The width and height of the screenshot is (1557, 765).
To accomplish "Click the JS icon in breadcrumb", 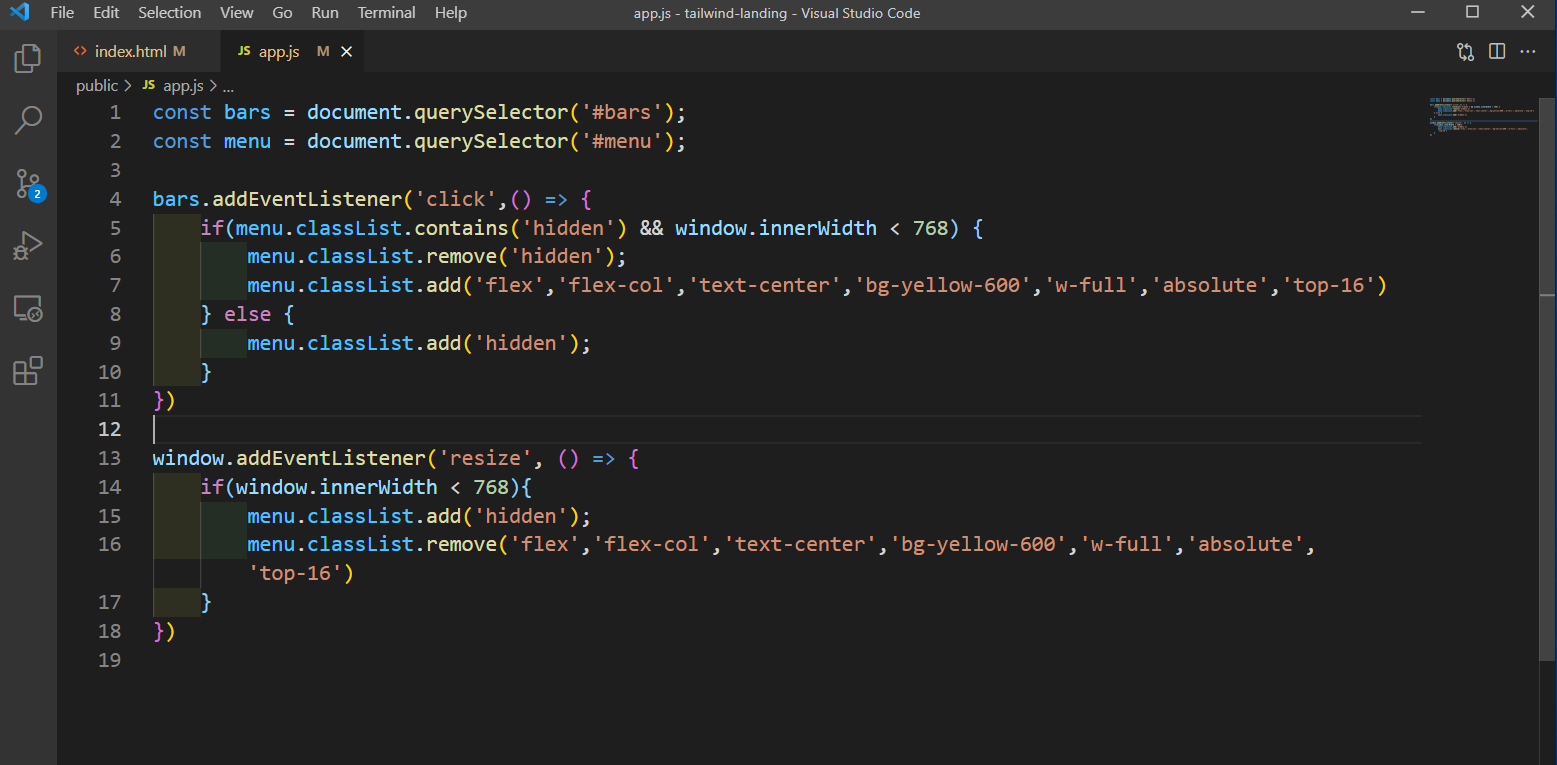I will (x=149, y=86).
